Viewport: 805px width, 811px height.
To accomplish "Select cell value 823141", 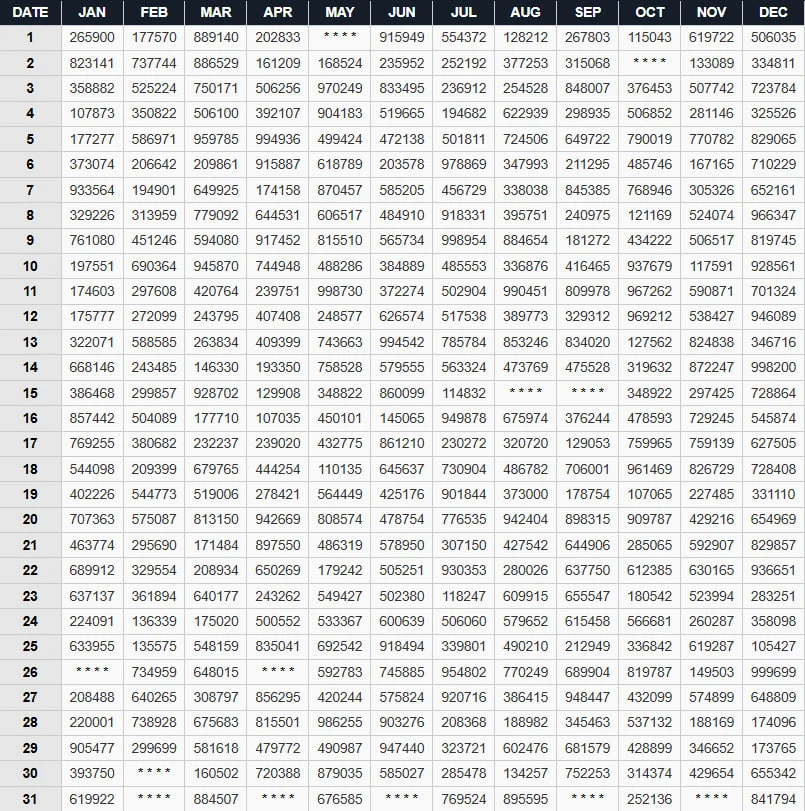I will [x=92, y=63].
